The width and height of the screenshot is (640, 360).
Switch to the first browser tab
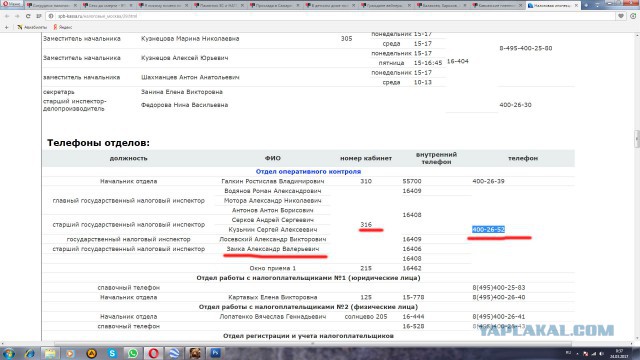point(51,5)
